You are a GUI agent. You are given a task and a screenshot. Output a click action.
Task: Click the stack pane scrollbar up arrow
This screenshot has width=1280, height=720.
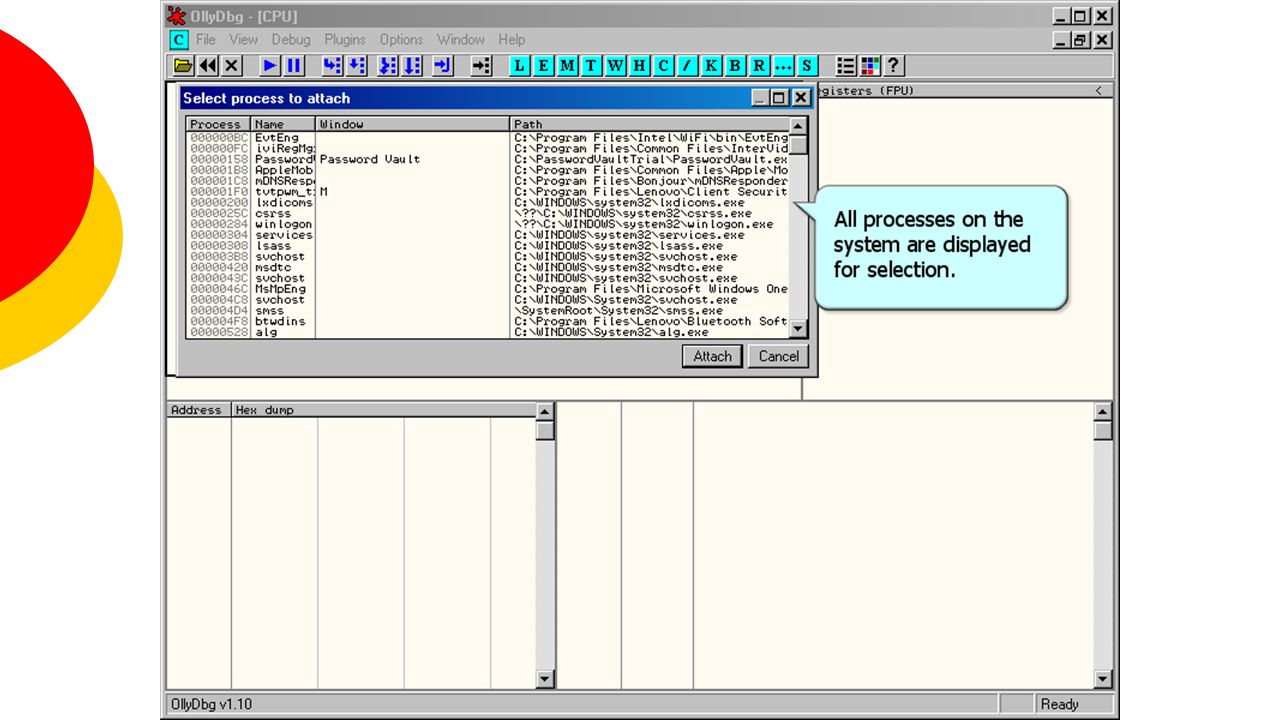(x=1103, y=412)
